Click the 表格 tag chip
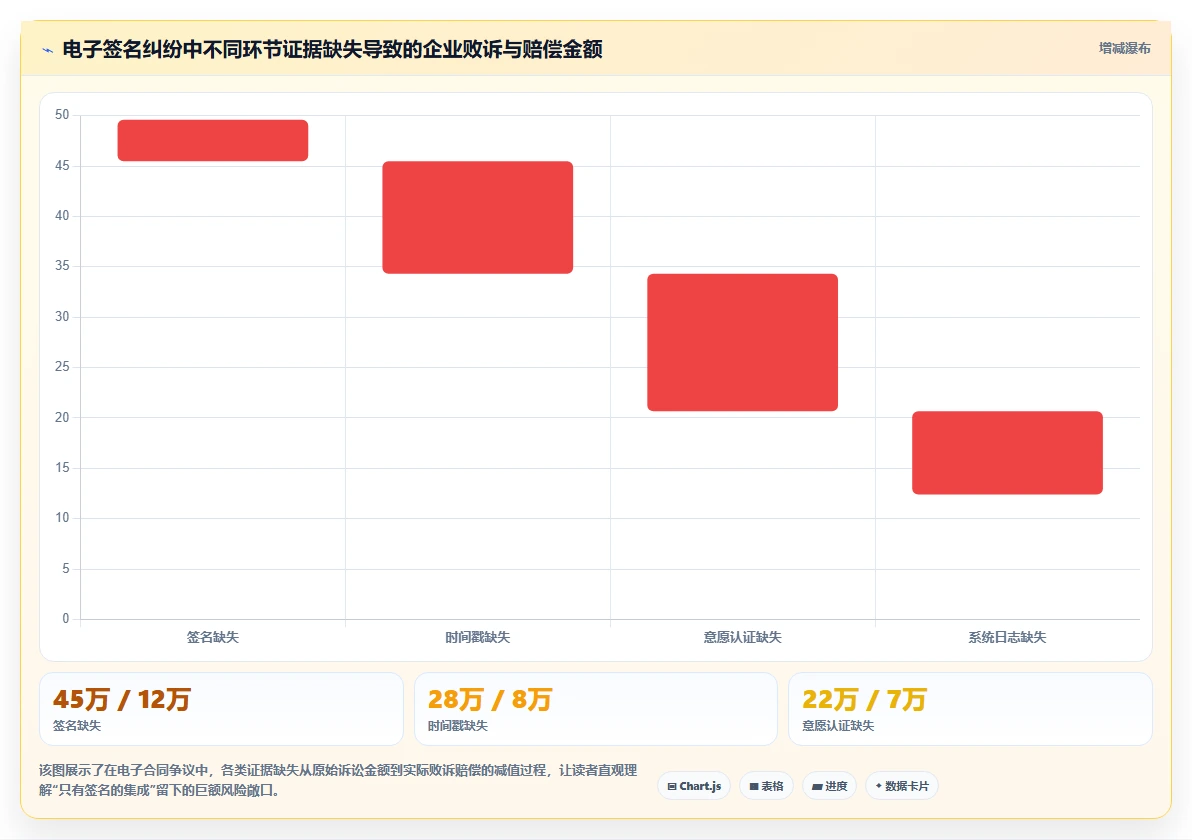 click(x=766, y=786)
